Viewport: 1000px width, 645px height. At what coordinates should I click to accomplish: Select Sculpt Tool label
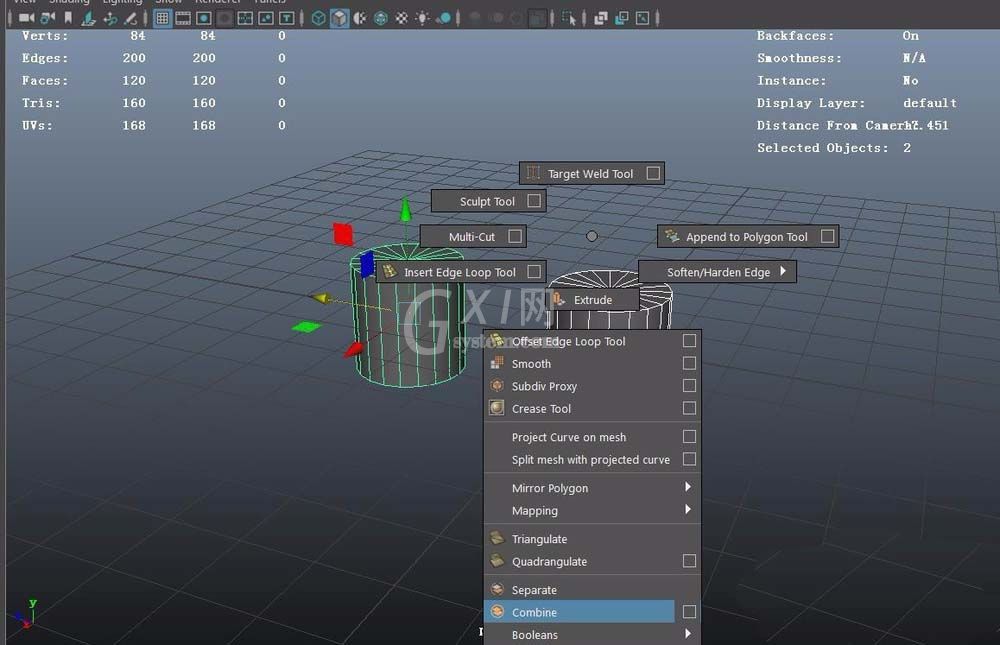487,202
